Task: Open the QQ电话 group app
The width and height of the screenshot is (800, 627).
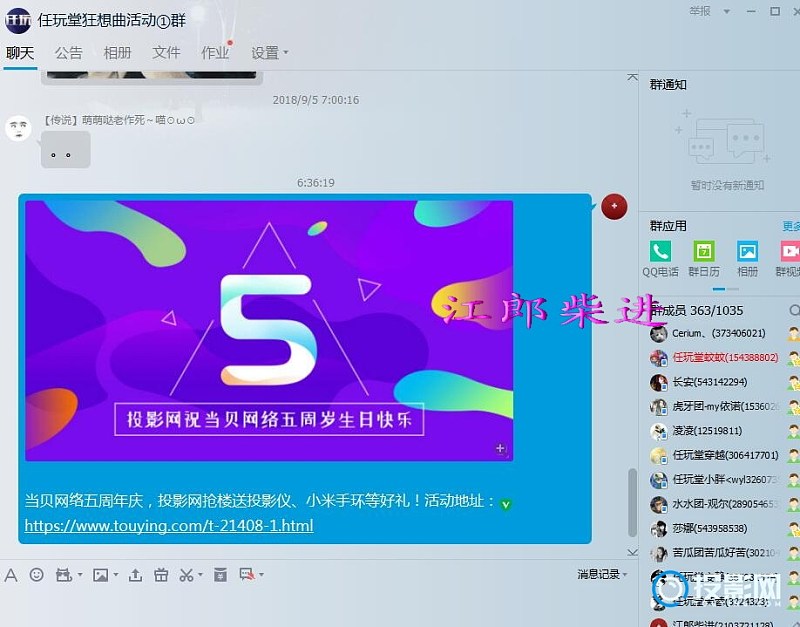Action: pos(660,252)
